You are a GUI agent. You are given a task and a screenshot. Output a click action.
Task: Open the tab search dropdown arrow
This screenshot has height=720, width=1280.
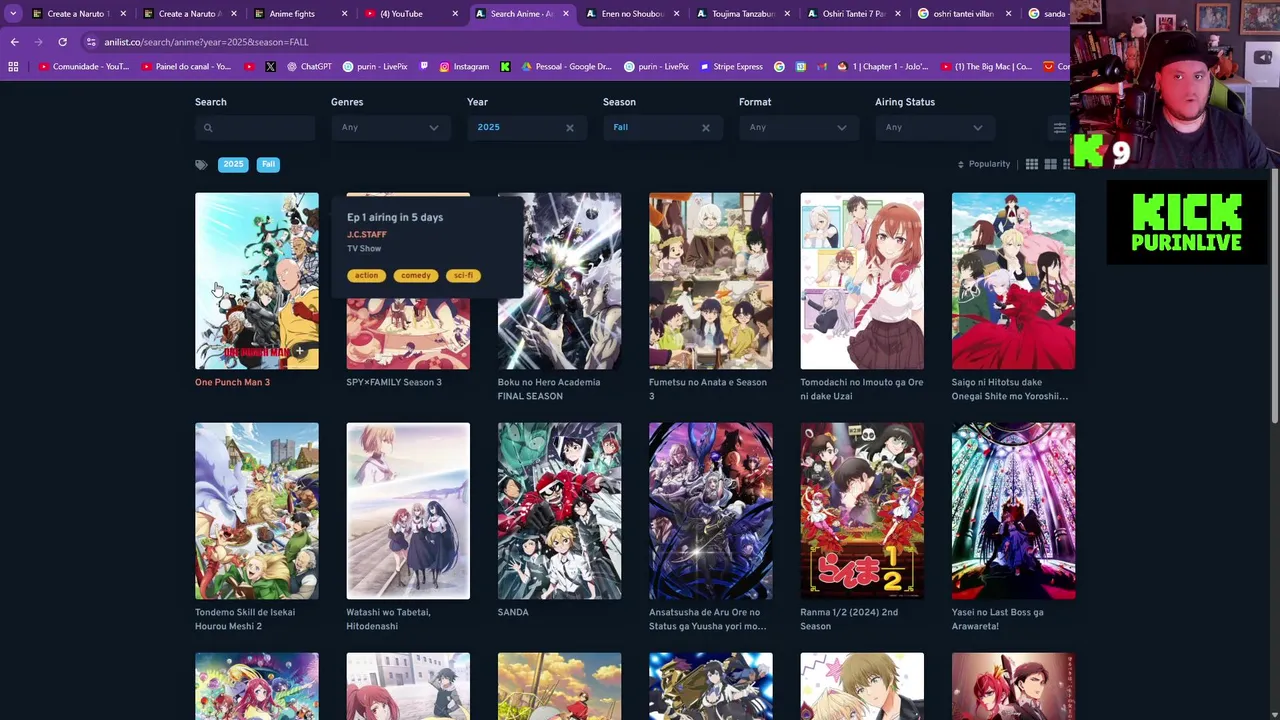coord(13,14)
